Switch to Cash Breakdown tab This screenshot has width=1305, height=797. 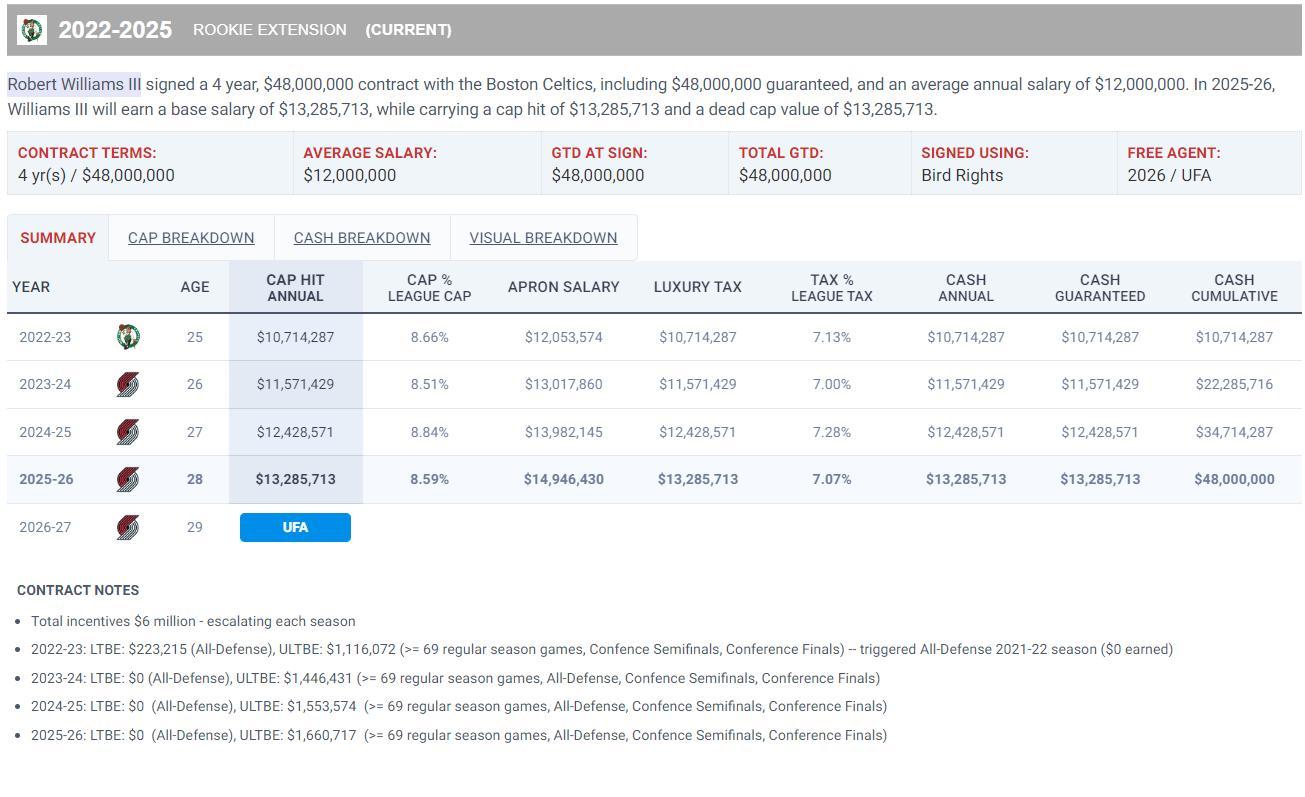[x=362, y=238]
